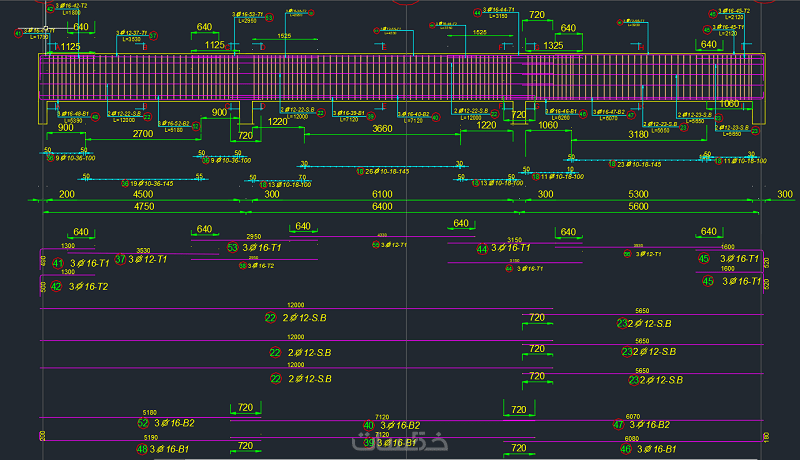Select bar label "3⌀16-B2" of mark 40
Screen dimensions: 800x460
click(400, 425)
